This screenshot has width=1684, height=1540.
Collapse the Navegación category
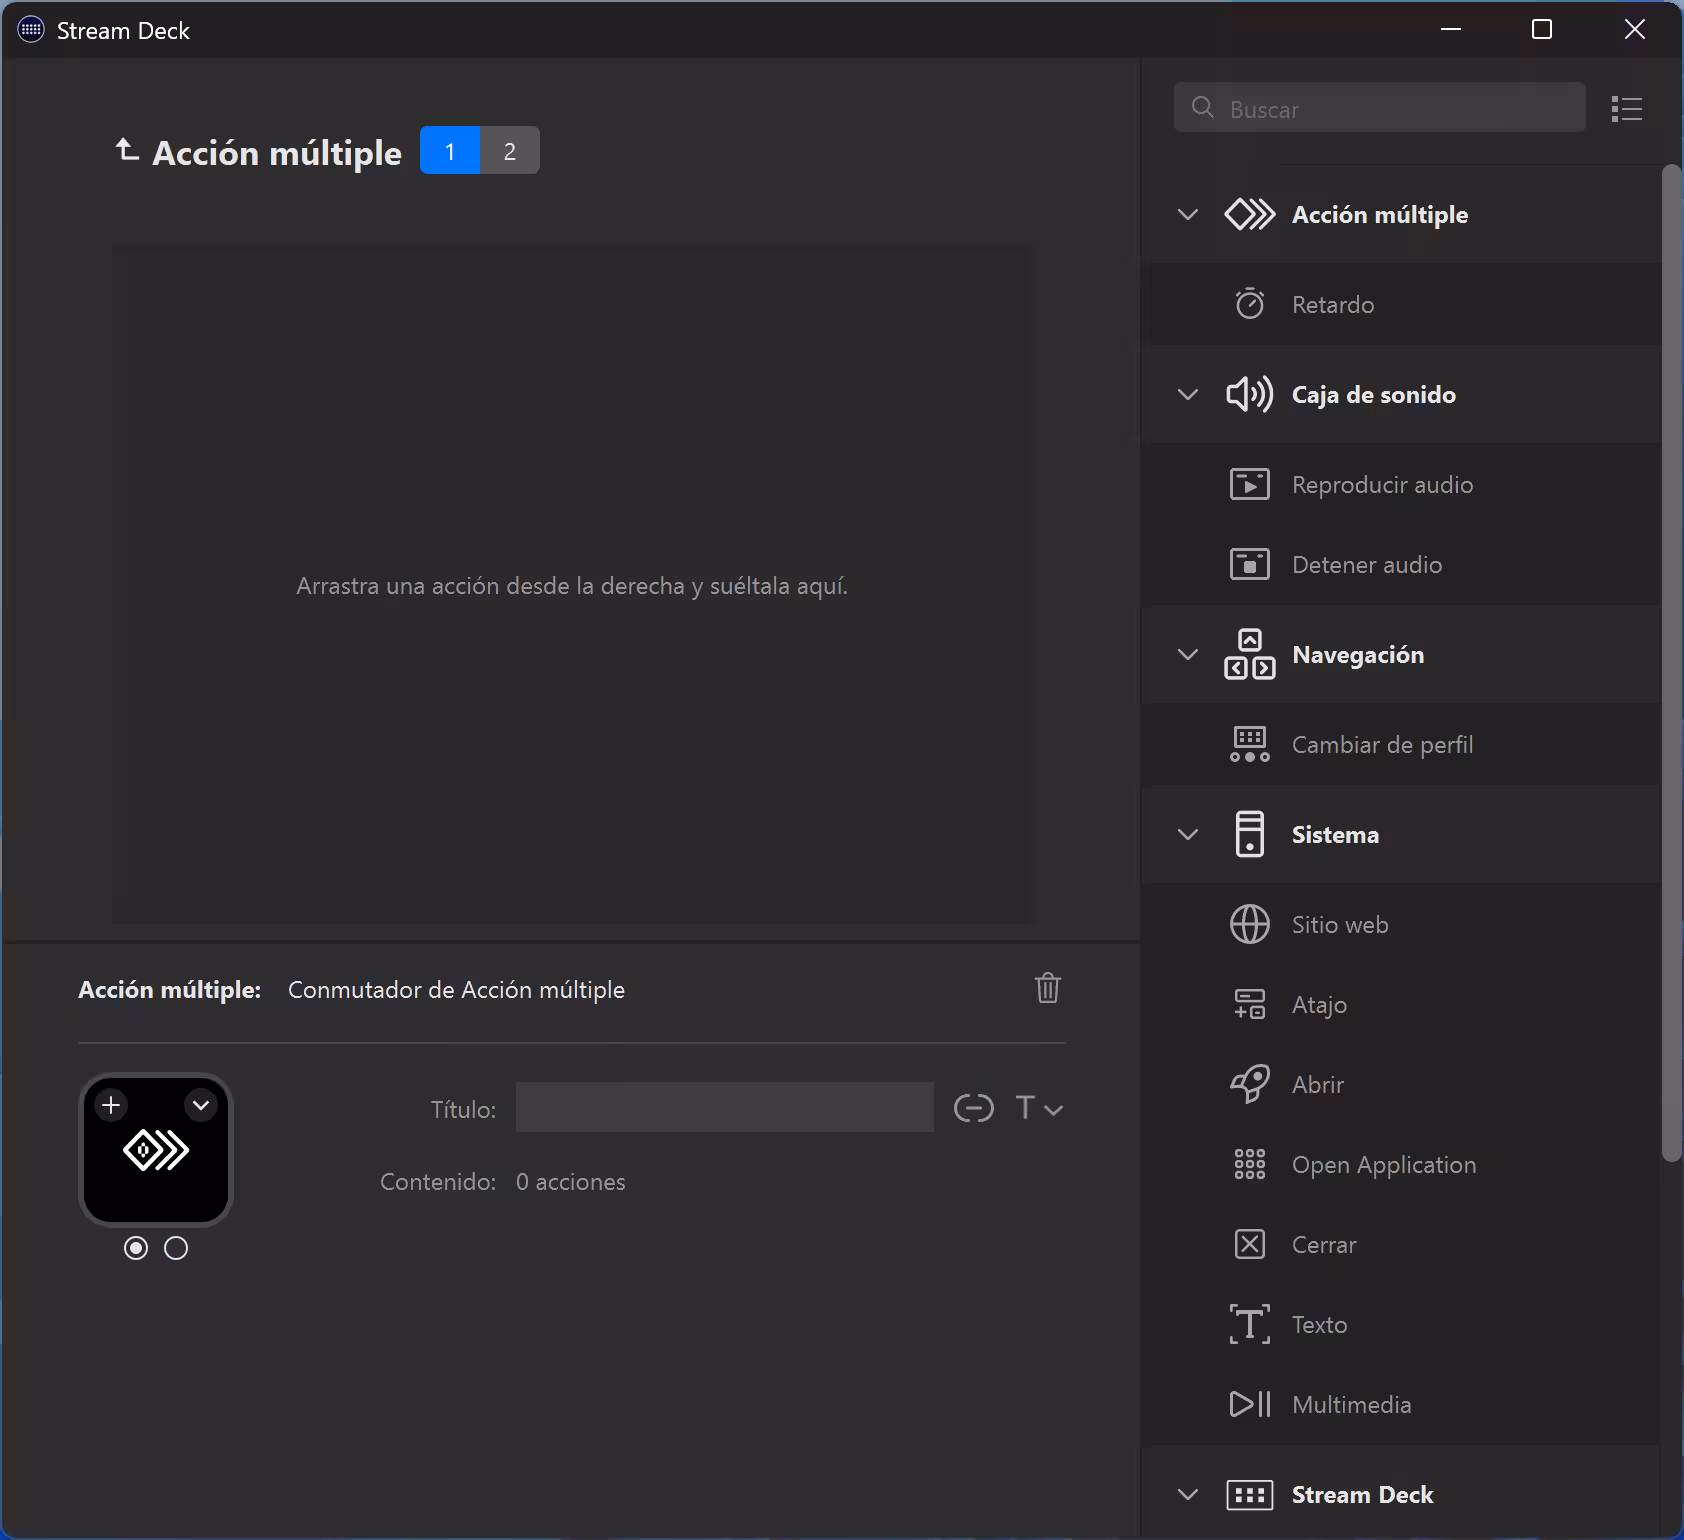[1188, 654]
